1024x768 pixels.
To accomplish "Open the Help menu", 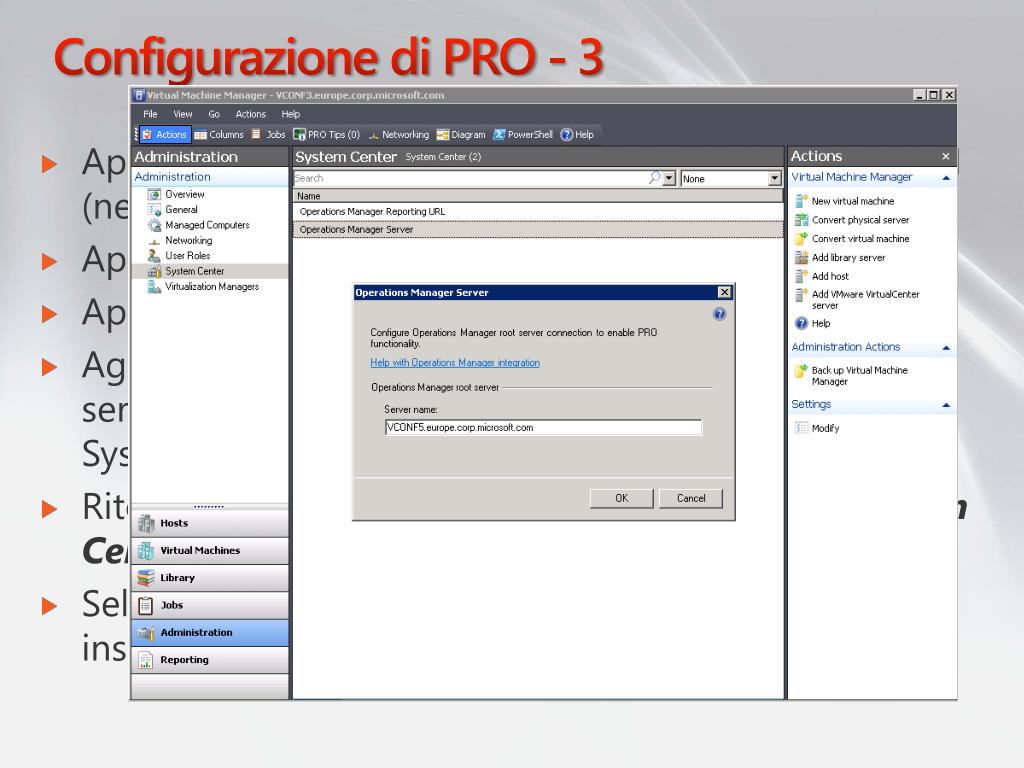I will tap(290, 114).
